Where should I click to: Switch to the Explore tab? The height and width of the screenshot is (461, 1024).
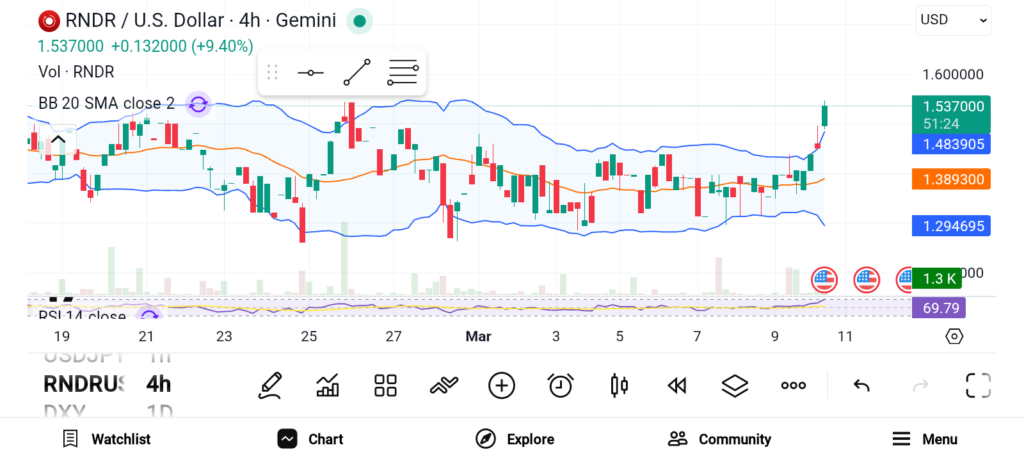[515, 439]
